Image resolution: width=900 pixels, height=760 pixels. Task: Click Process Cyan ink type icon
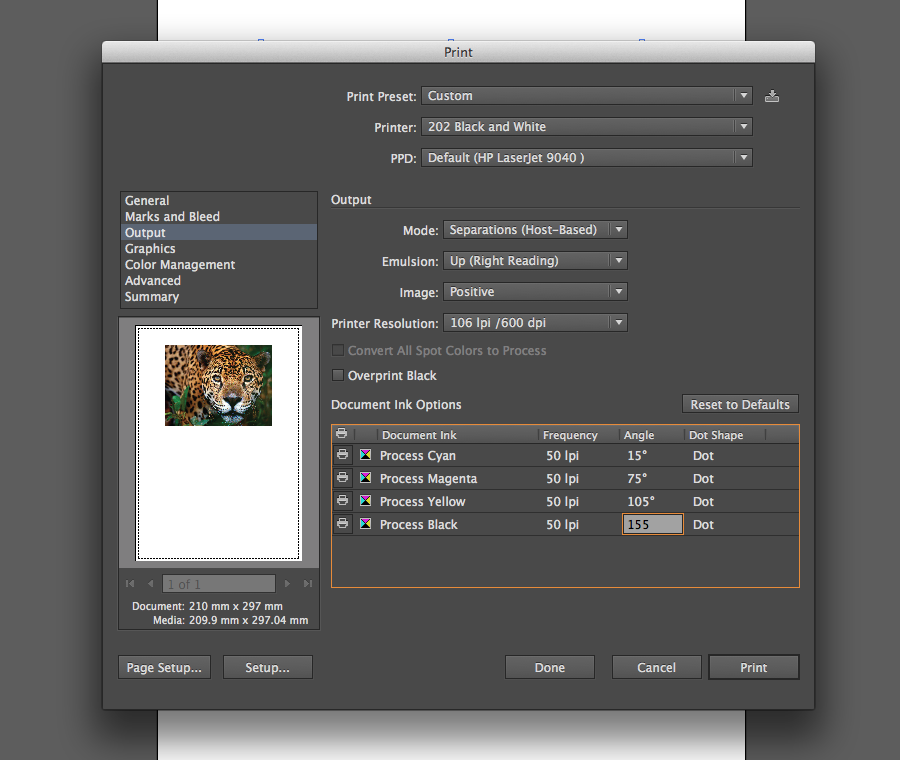(366, 455)
